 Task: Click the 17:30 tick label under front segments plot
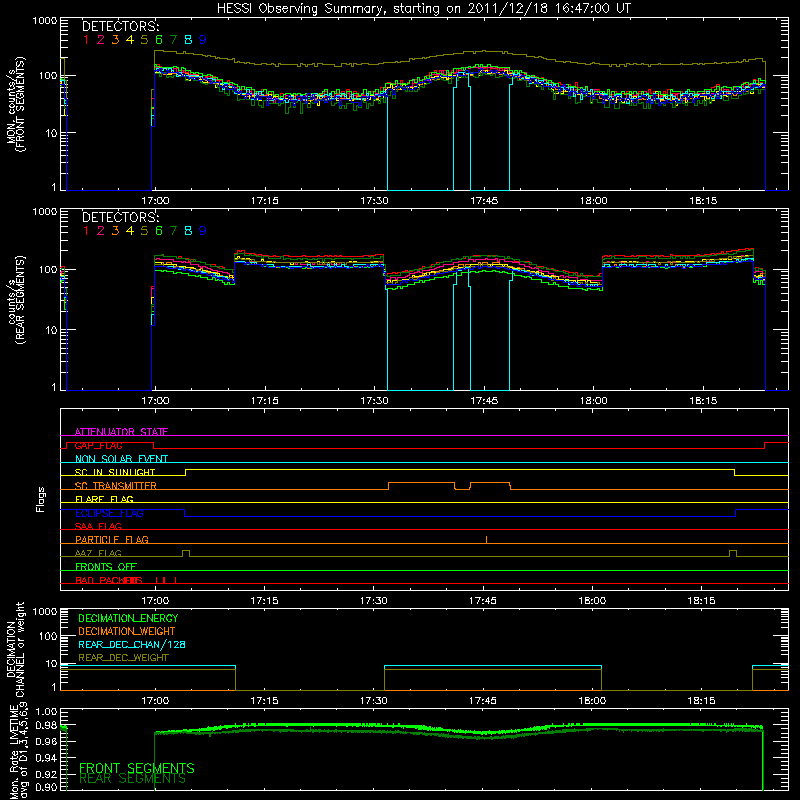tap(374, 201)
